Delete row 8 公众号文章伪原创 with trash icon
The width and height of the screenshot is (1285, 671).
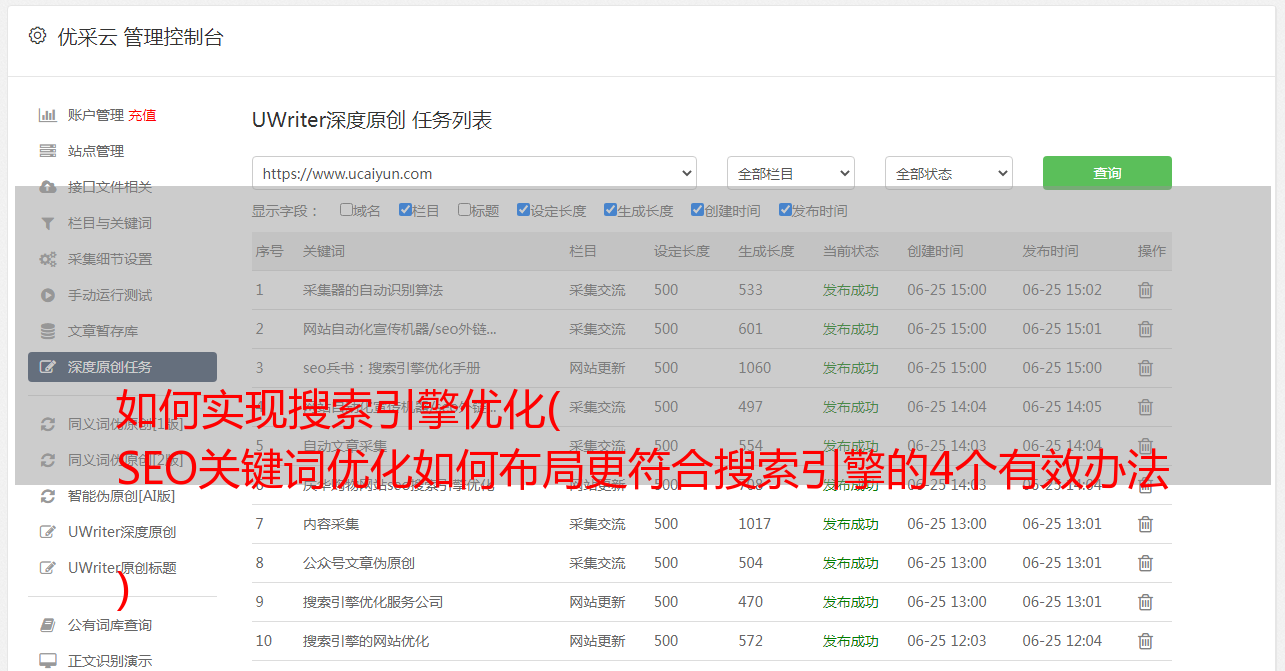[x=1145, y=563]
